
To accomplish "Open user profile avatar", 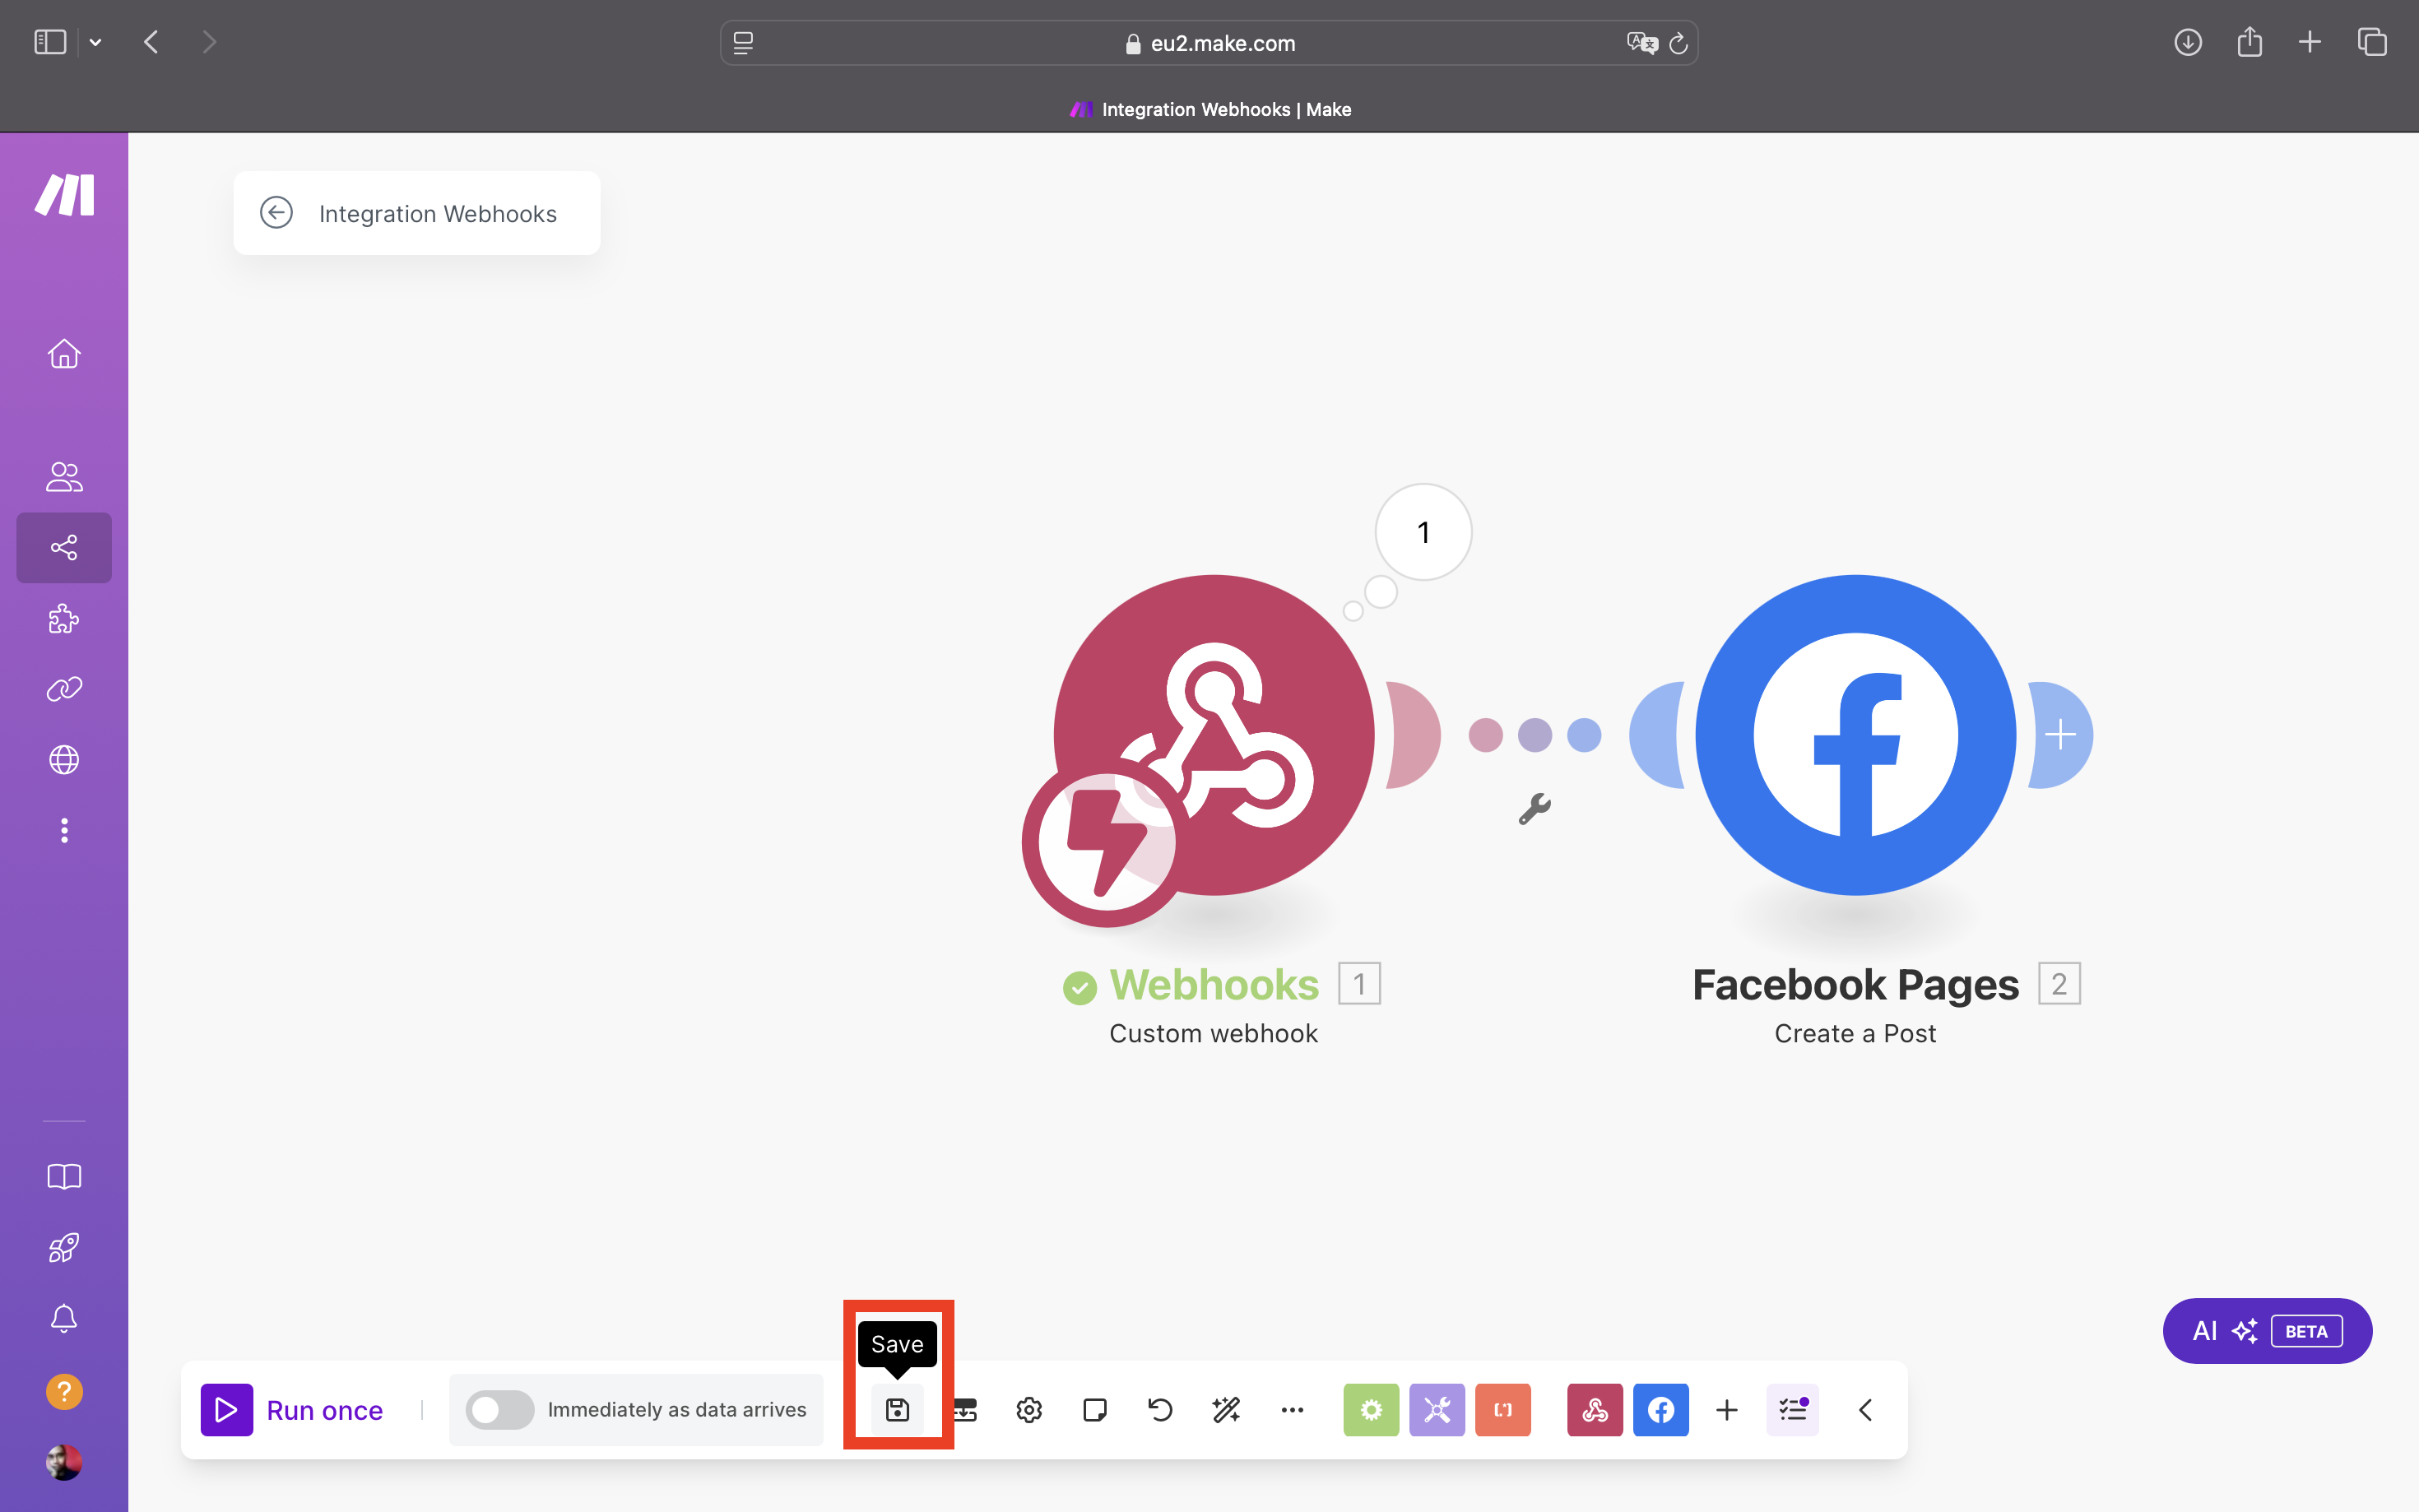I will tap(64, 1462).
